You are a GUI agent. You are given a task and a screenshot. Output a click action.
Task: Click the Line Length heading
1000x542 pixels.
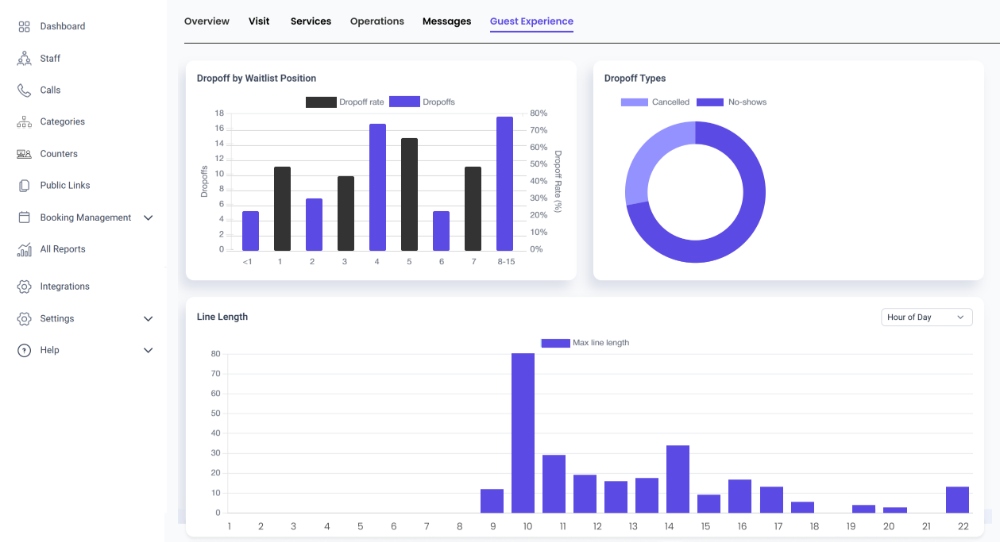222,317
